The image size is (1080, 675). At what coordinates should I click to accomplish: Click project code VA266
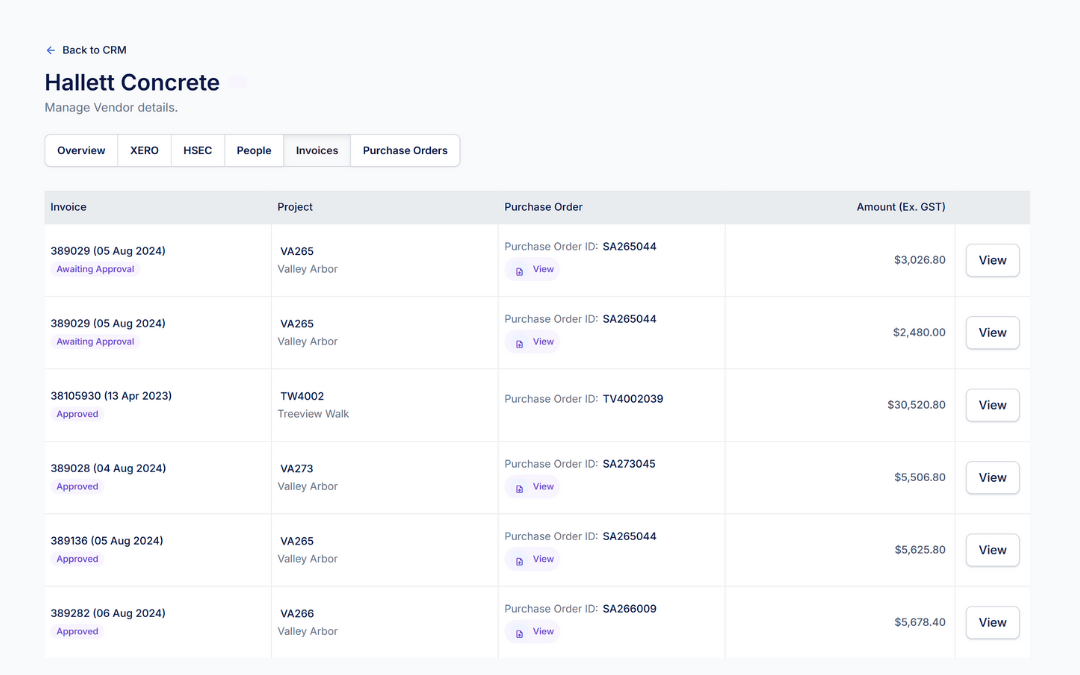click(x=297, y=613)
